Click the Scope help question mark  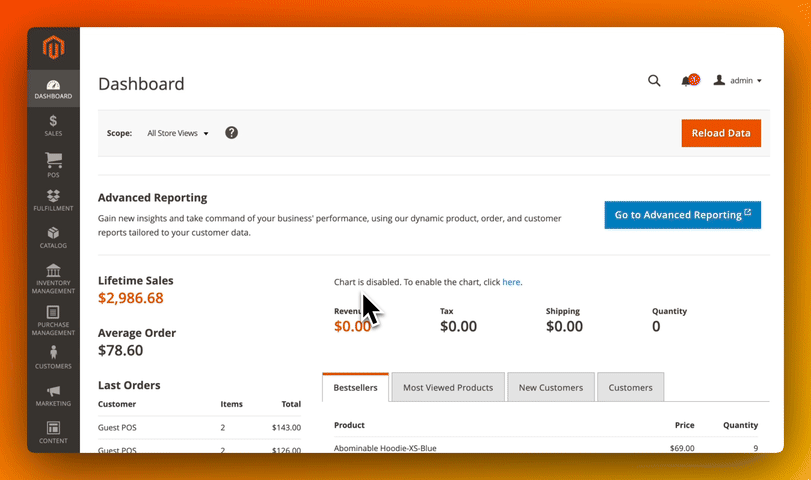click(232, 133)
